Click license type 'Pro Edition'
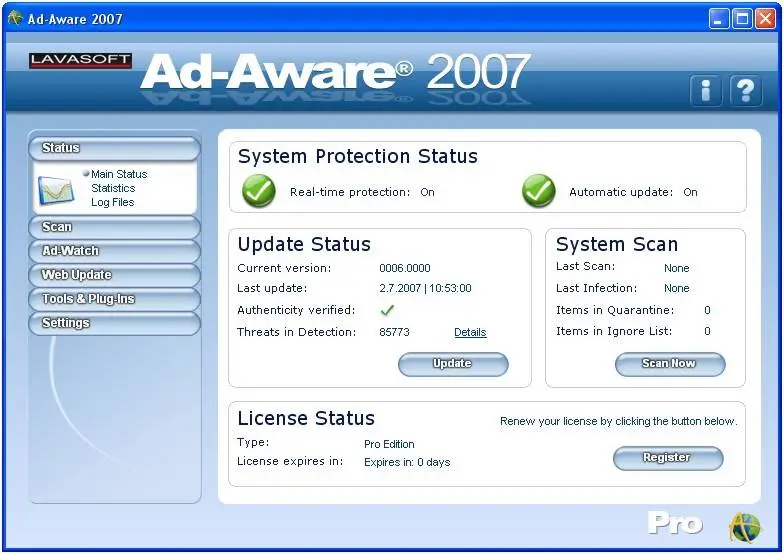The height and width of the screenshot is (554, 784). click(389, 444)
